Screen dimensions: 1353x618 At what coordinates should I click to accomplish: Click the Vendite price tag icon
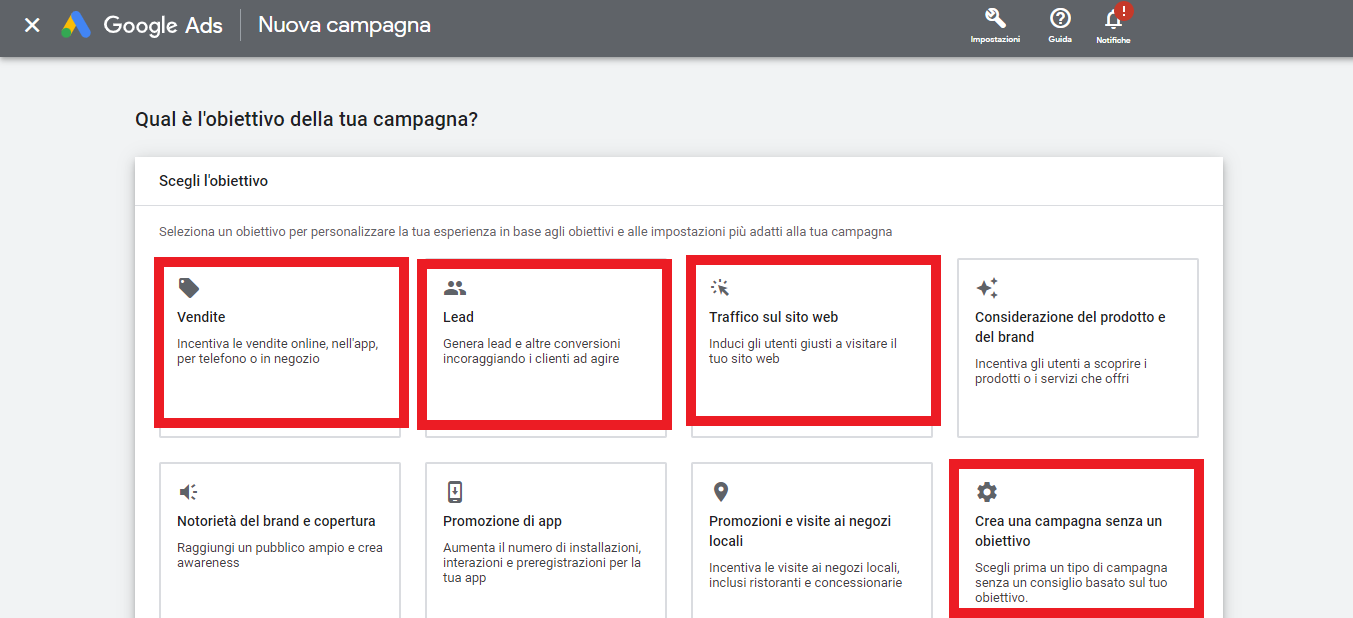(188, 288)
